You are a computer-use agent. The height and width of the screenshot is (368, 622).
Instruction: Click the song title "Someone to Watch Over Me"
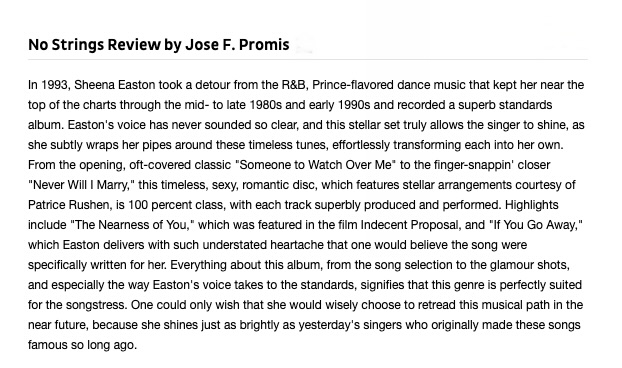315,165
